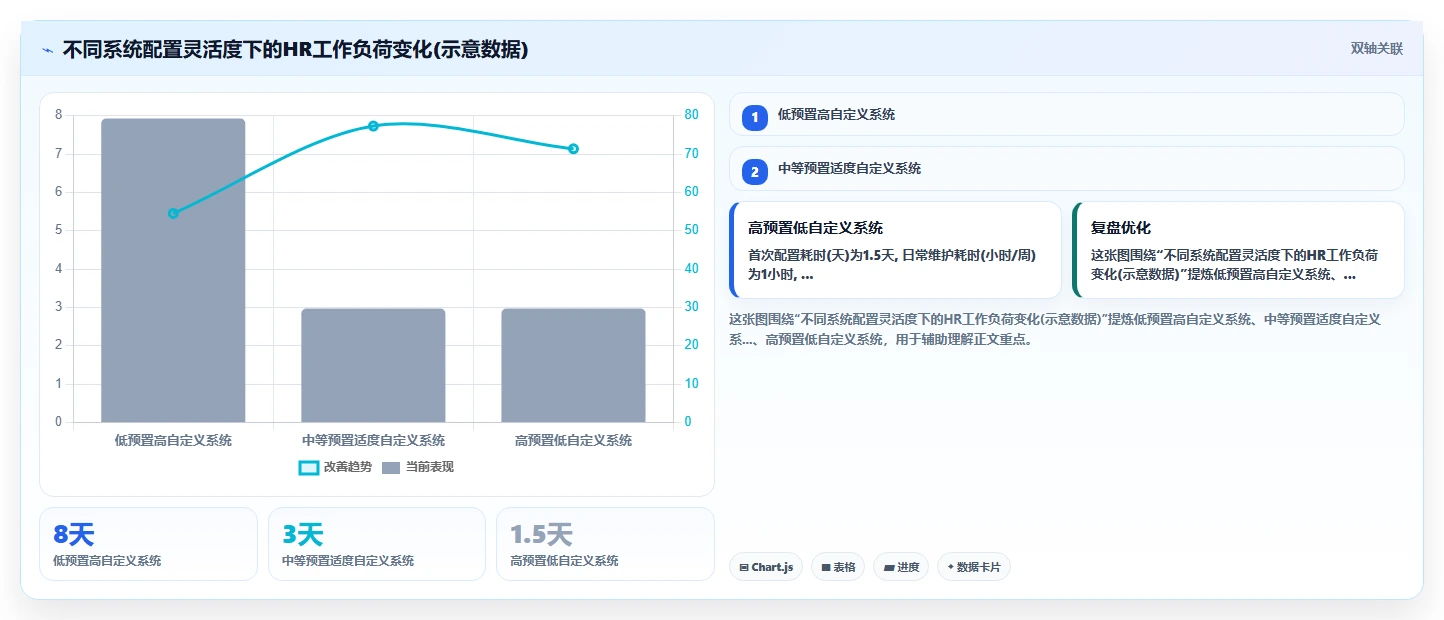Click the 数据卡片 tag

(974, 567)
